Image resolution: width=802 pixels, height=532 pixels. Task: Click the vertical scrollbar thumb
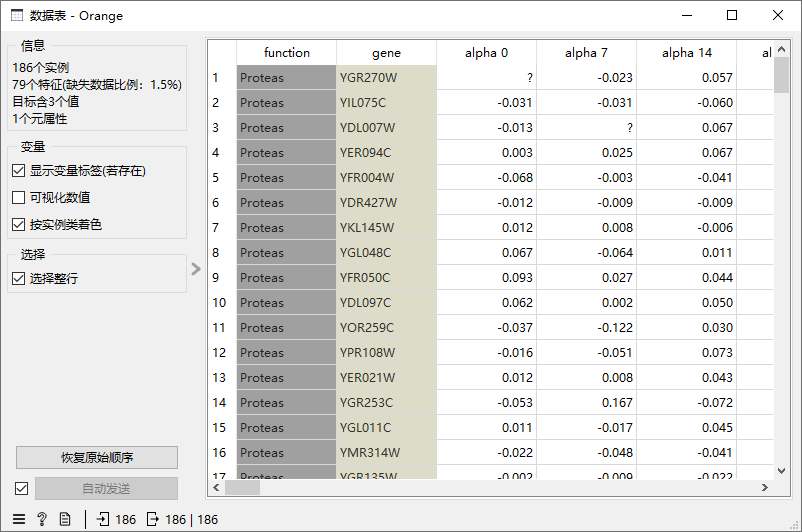[x=782, y=75]
